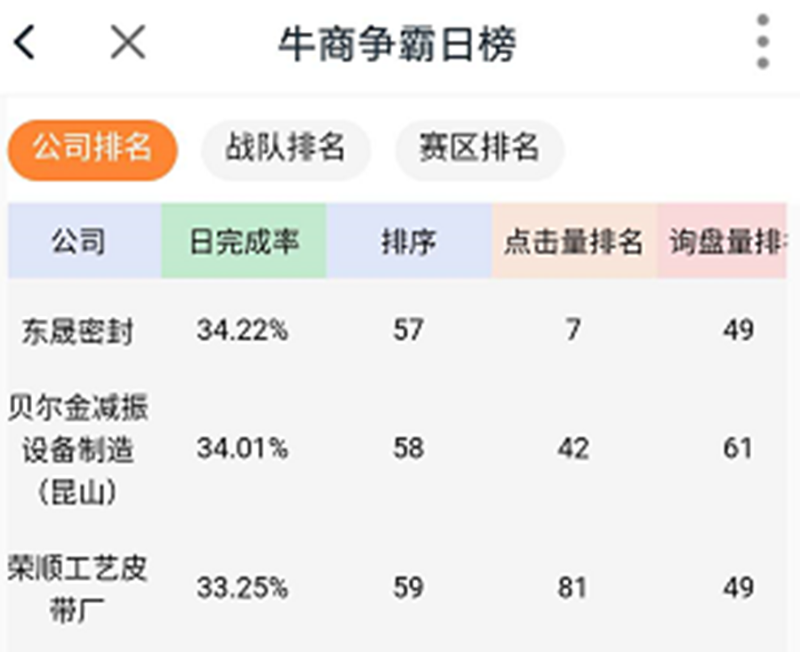
Task: Click 东晟密封's click-volume rank of 7
Action: pos(572,329)
